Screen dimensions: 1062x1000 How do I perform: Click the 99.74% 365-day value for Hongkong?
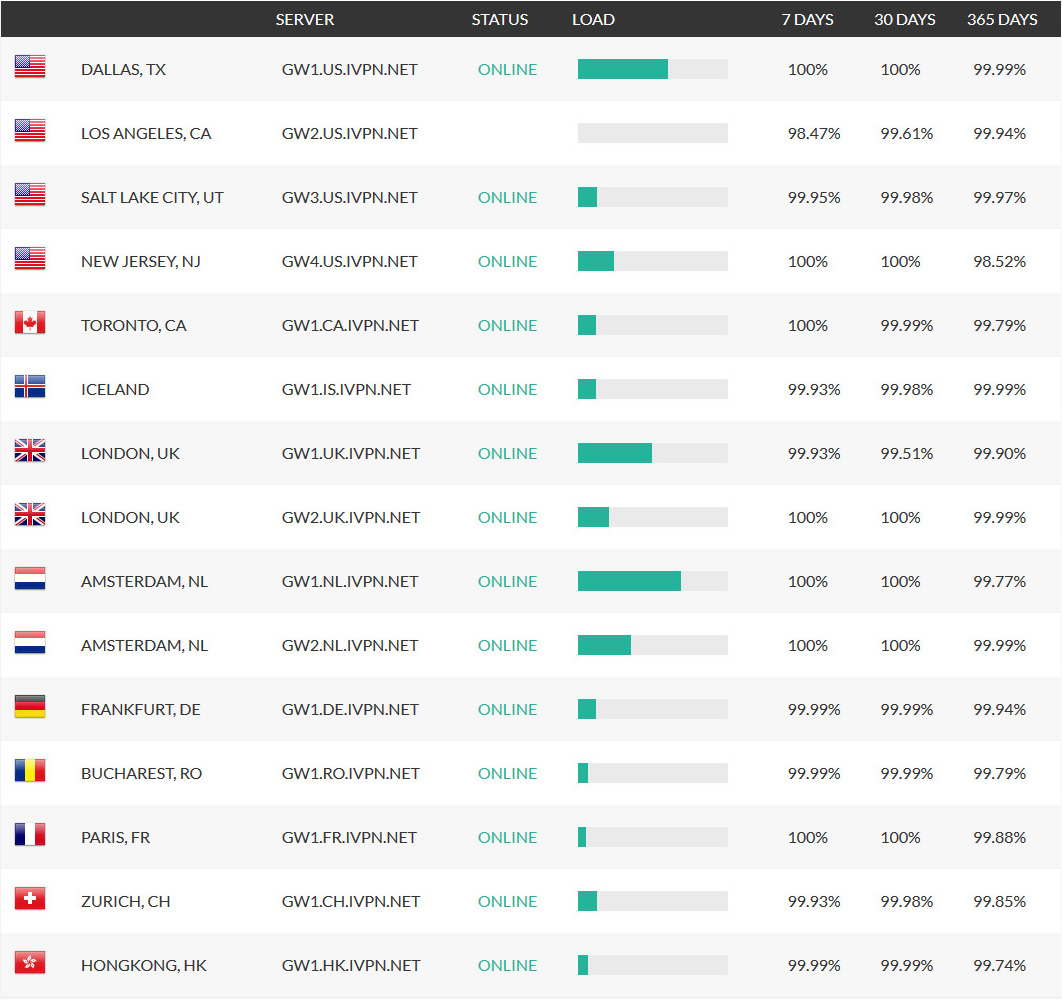1000,965
